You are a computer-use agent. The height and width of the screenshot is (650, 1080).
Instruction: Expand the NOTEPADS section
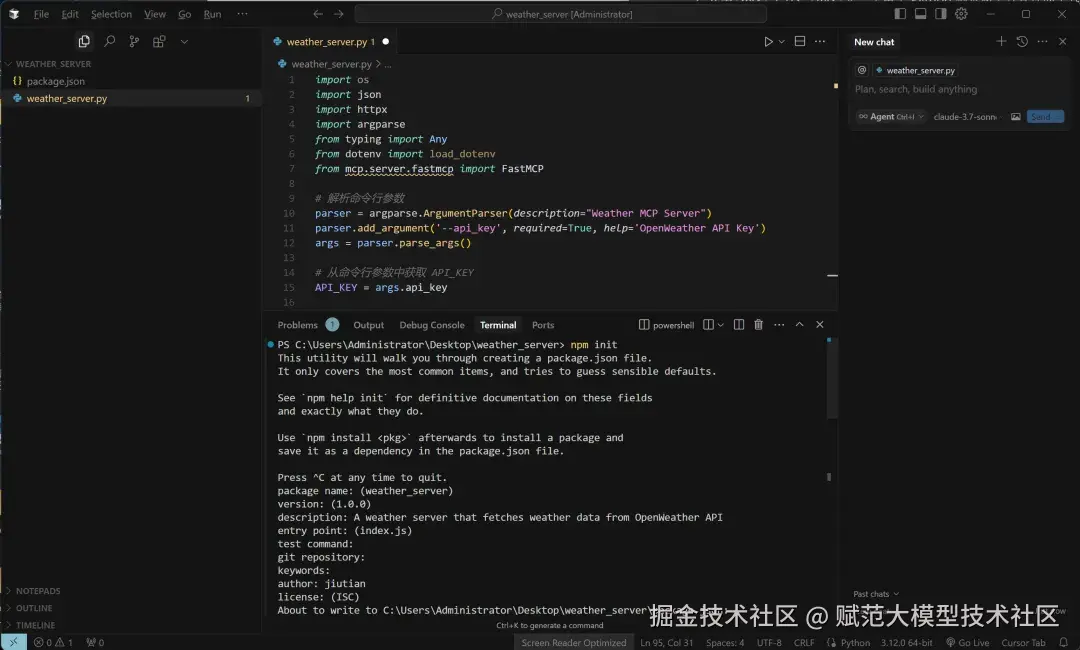click(38, 591)
